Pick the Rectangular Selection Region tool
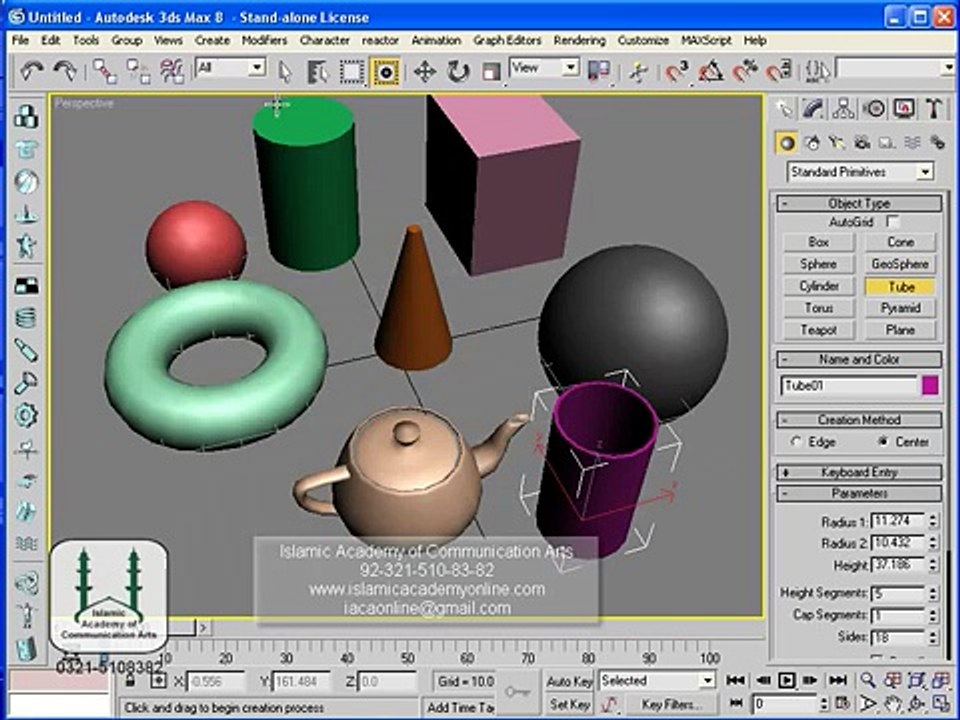The image size is (960, 720). pyautogui.click(x=351, y=72)
